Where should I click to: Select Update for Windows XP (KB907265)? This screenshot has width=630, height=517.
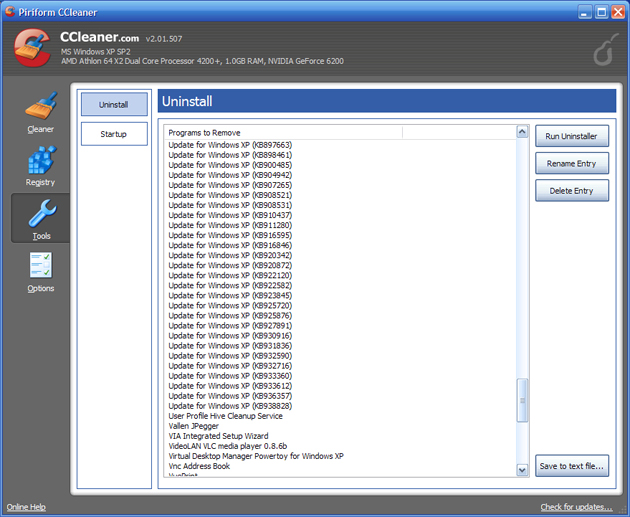230,185
